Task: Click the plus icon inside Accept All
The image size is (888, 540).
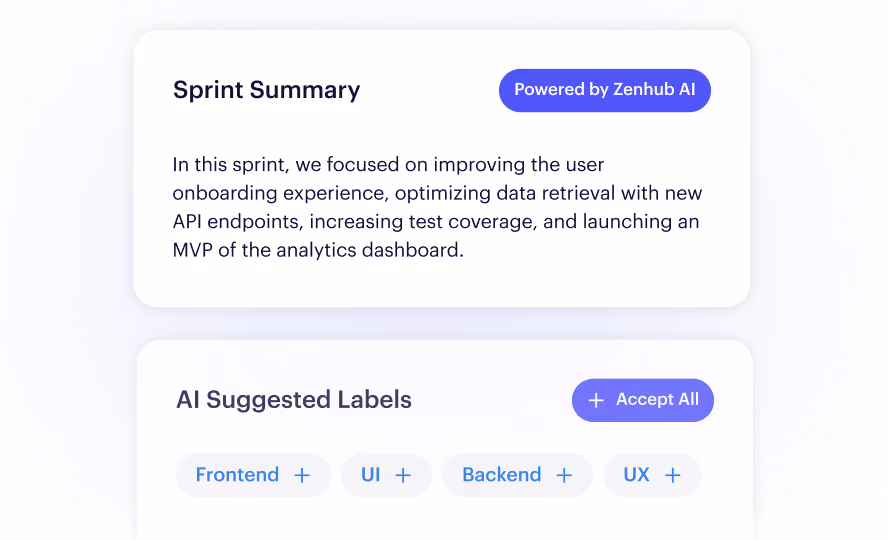Action: (596, 400)
